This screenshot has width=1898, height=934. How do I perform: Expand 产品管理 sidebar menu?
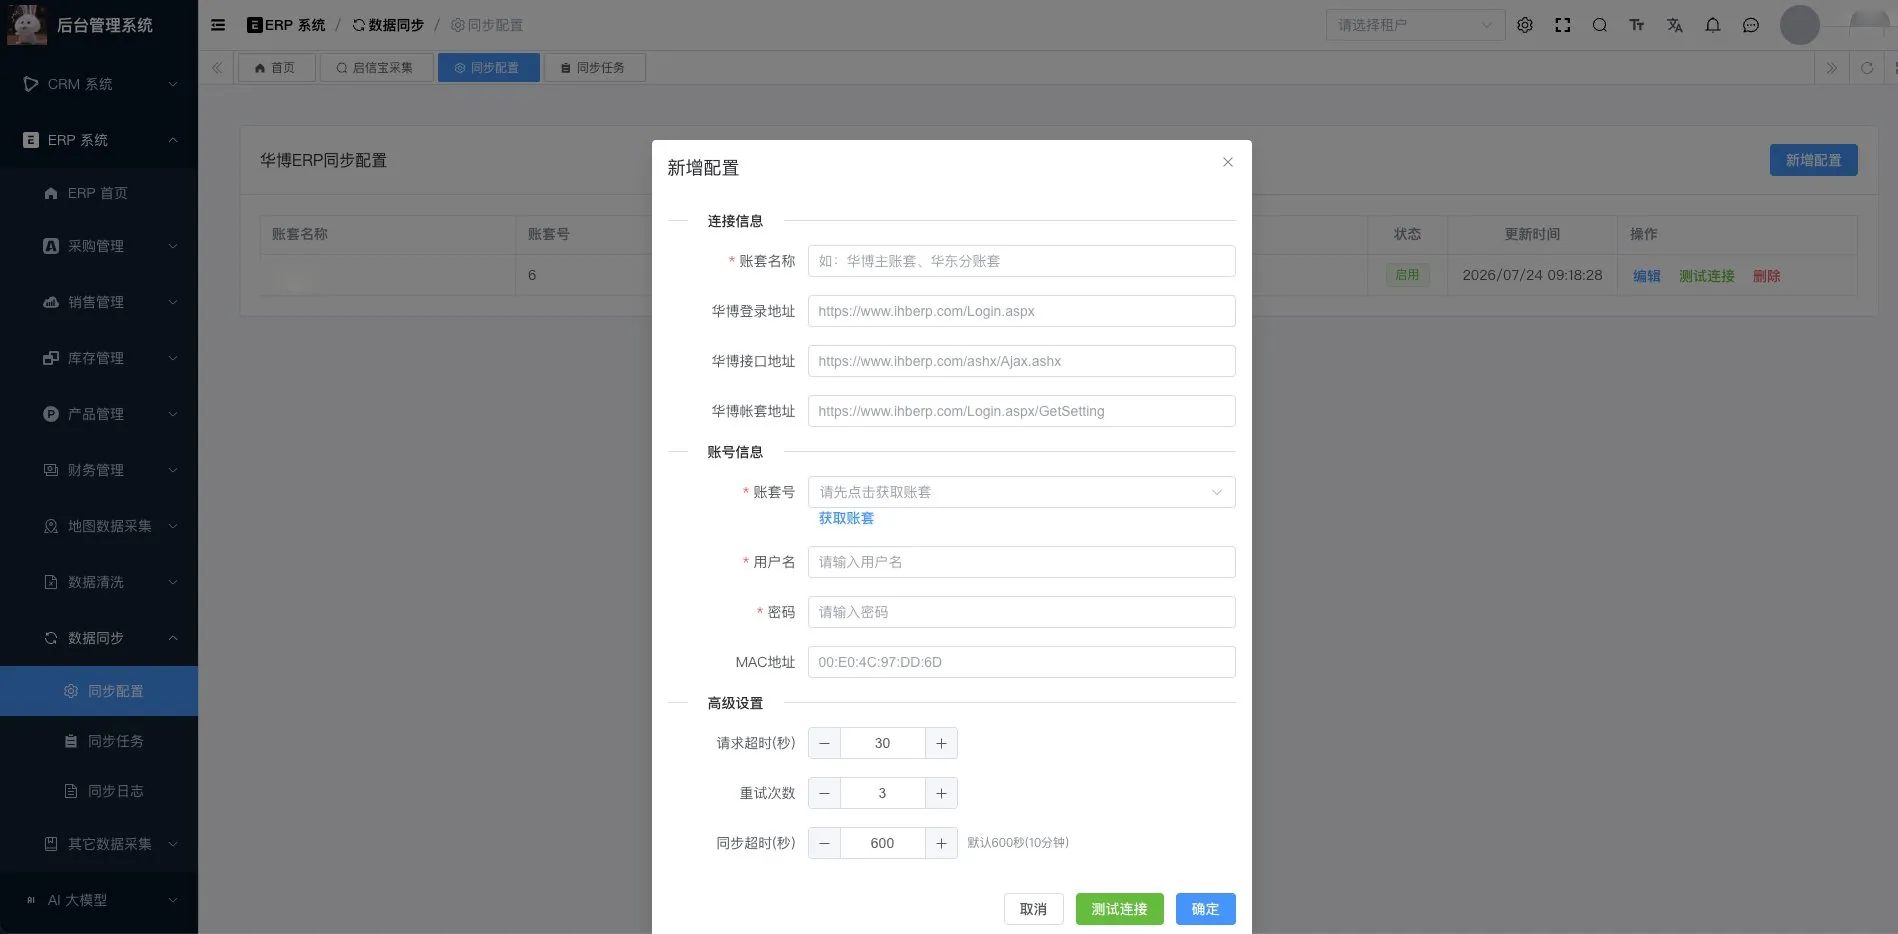(99, 414)
